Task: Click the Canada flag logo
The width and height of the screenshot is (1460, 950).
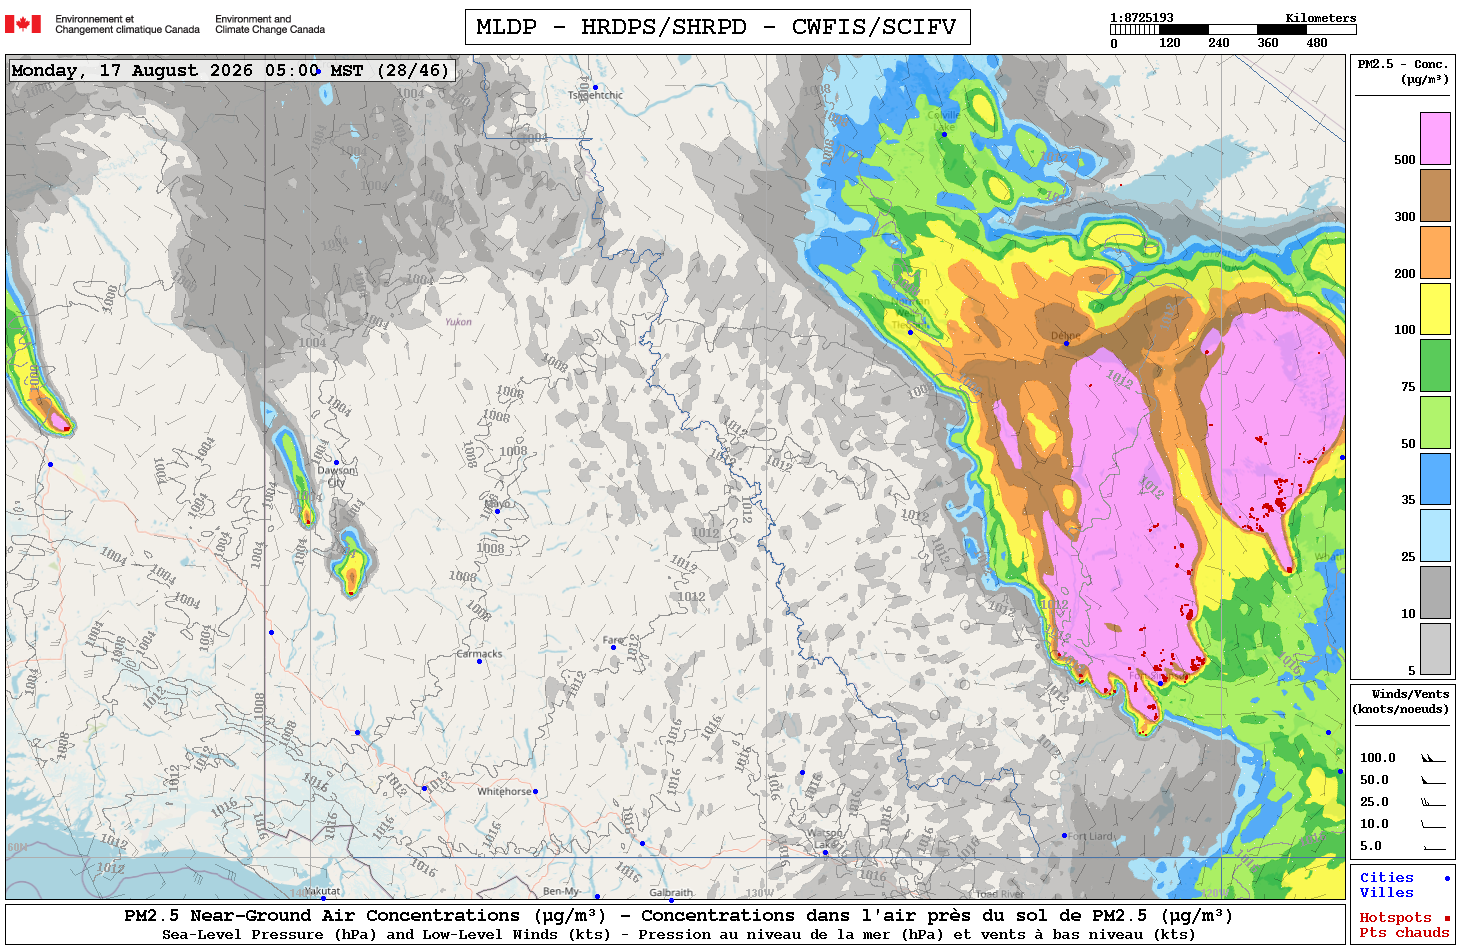Action: 23,24
